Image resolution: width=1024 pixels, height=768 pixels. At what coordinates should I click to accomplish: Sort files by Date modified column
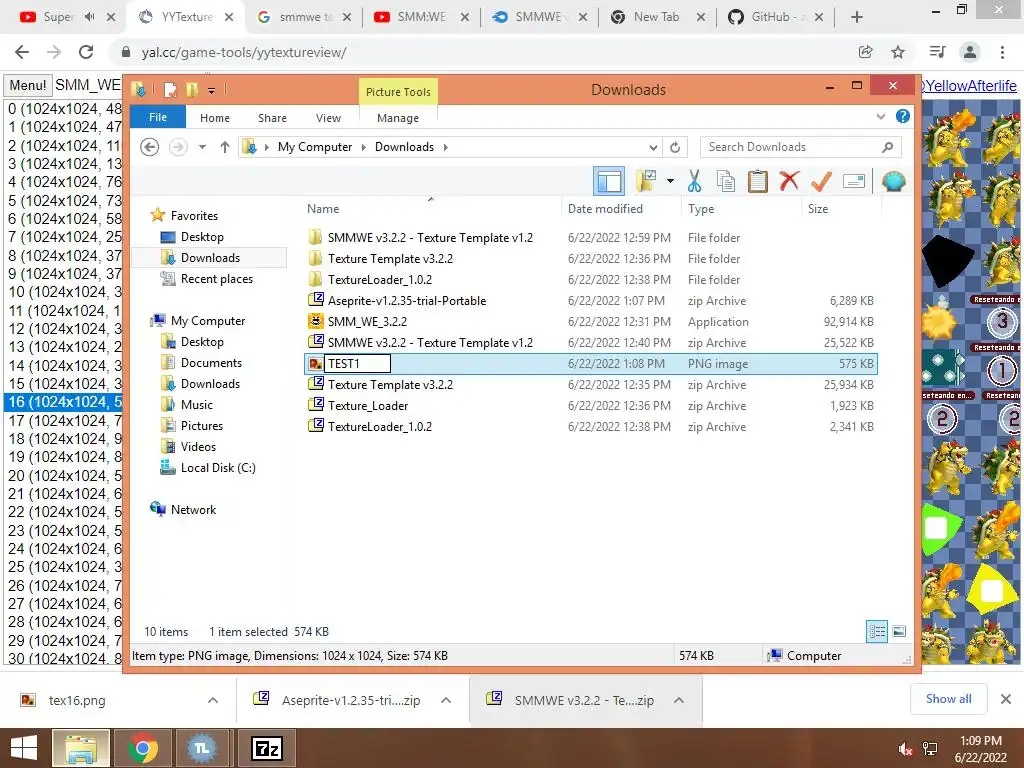[605, 208]
